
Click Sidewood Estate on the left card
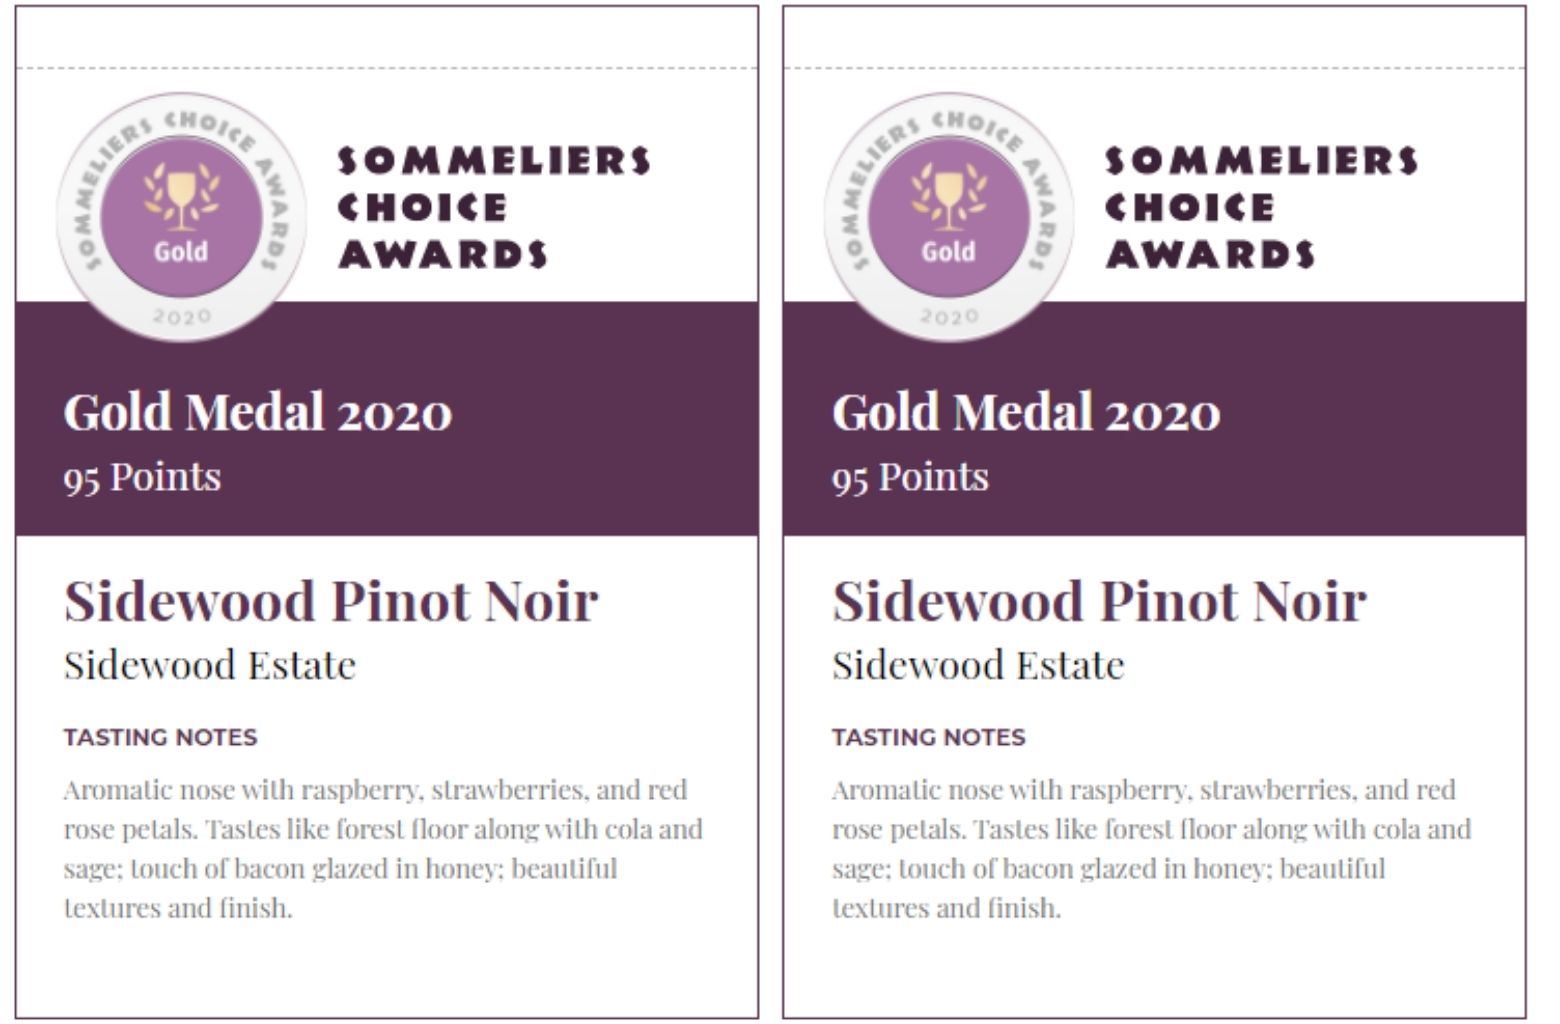point(210,665)
